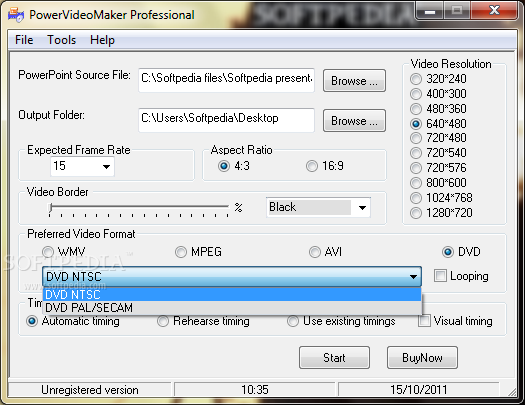This screenshot has width=525, height=405.
Task: Click the BuyNow button
Action: [x=422, y=358]
